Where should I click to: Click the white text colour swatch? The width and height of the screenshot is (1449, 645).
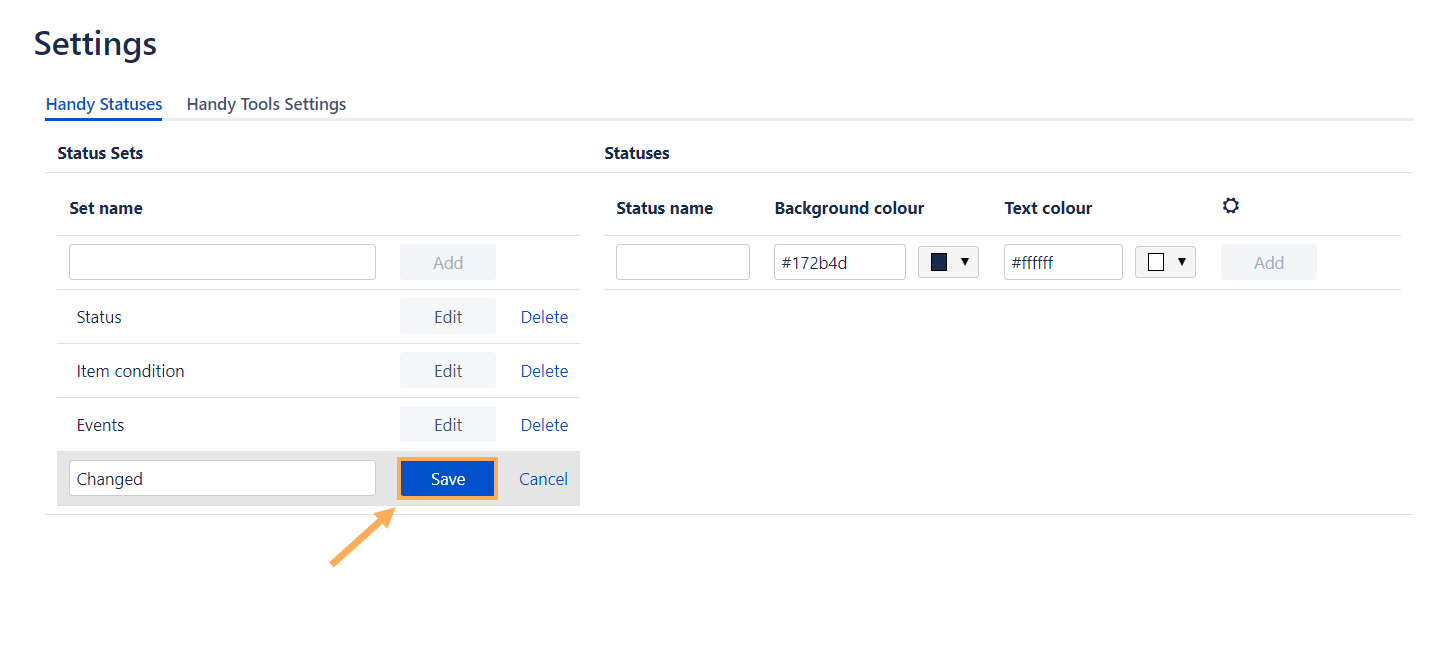(x=1156, y=262)
